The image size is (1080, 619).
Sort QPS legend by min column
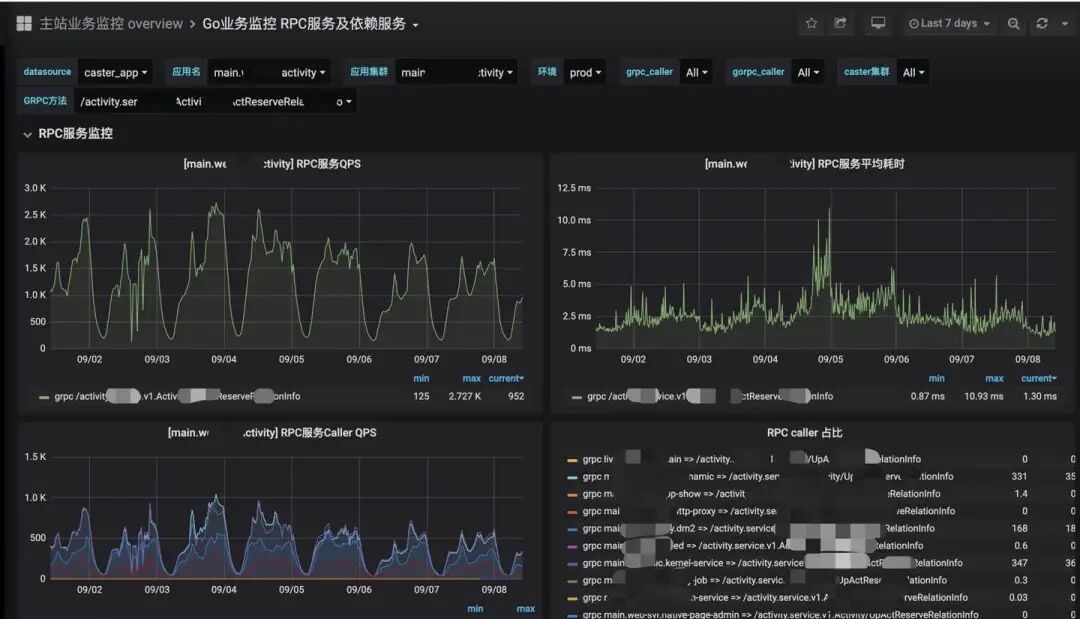421,379
